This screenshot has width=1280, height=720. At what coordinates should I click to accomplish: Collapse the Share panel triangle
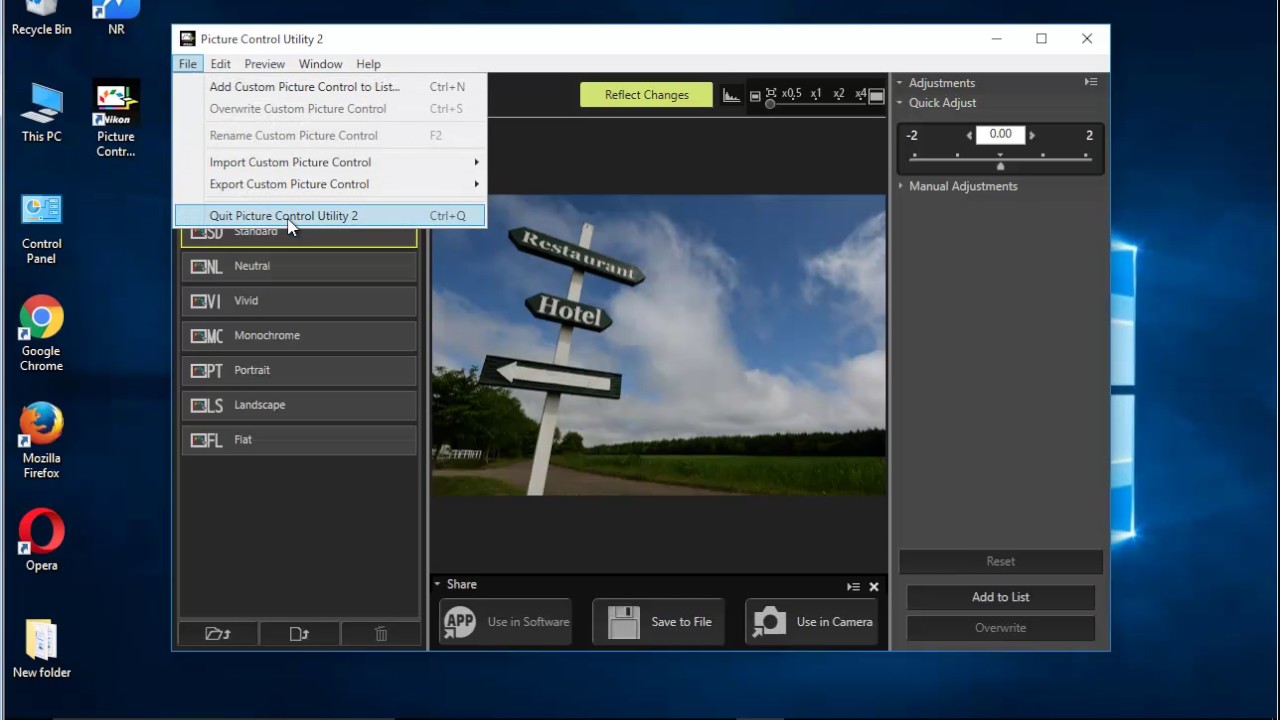pyautogui.click(x=437, y=584)
